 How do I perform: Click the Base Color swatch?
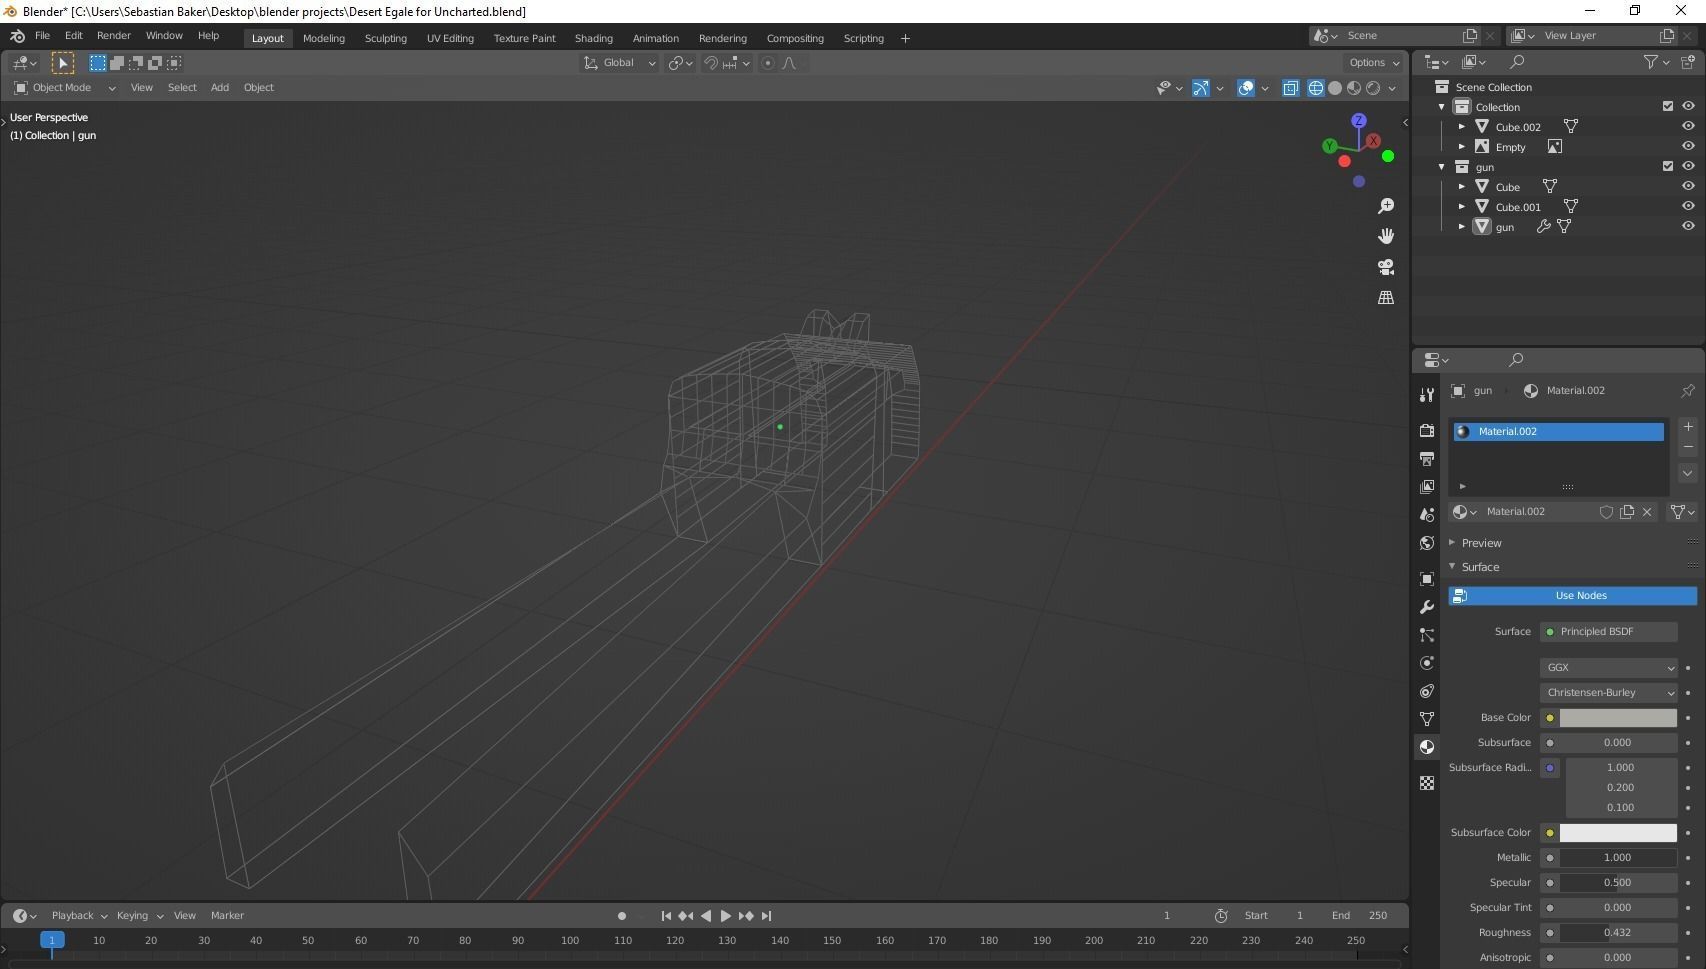click(x=1618, y=718)
